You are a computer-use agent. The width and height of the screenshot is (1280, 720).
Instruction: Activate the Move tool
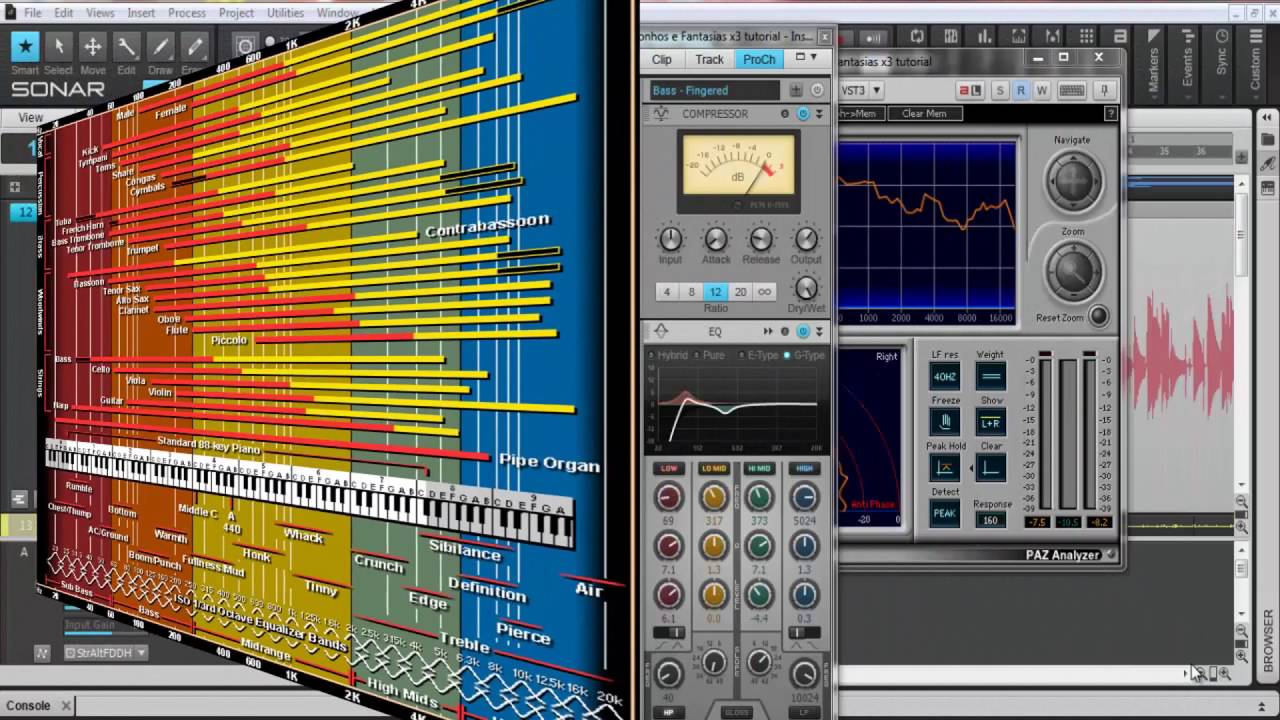[x=92, y=46]
